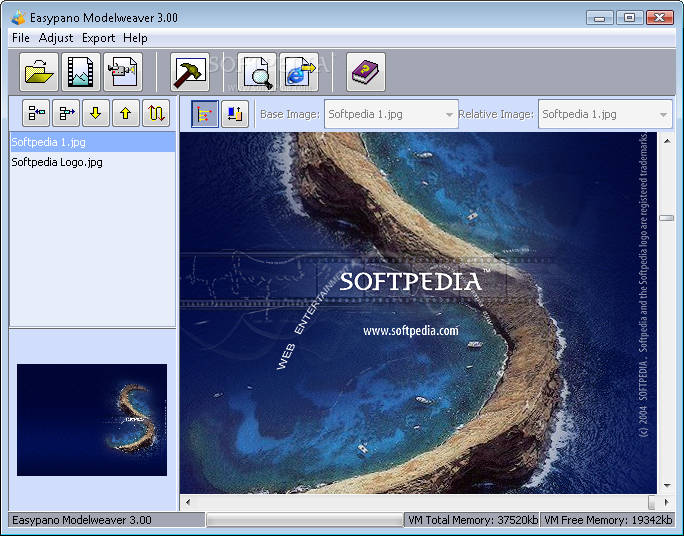Click the preview thumbnail of the S island

pos(92,420)
